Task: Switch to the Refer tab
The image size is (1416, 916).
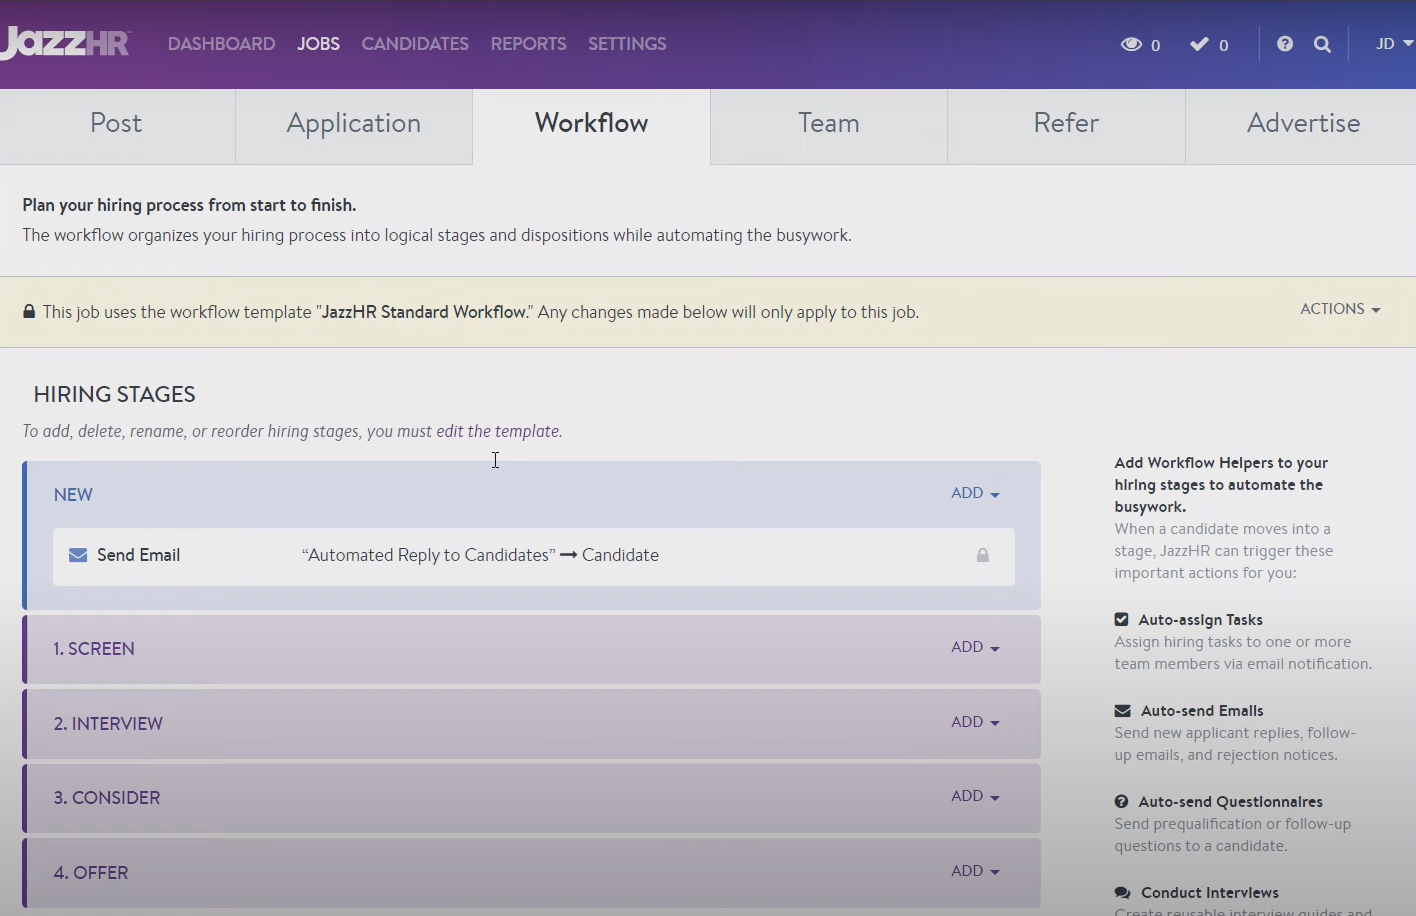Action: pyautogui.click(x=1066, y=124)
